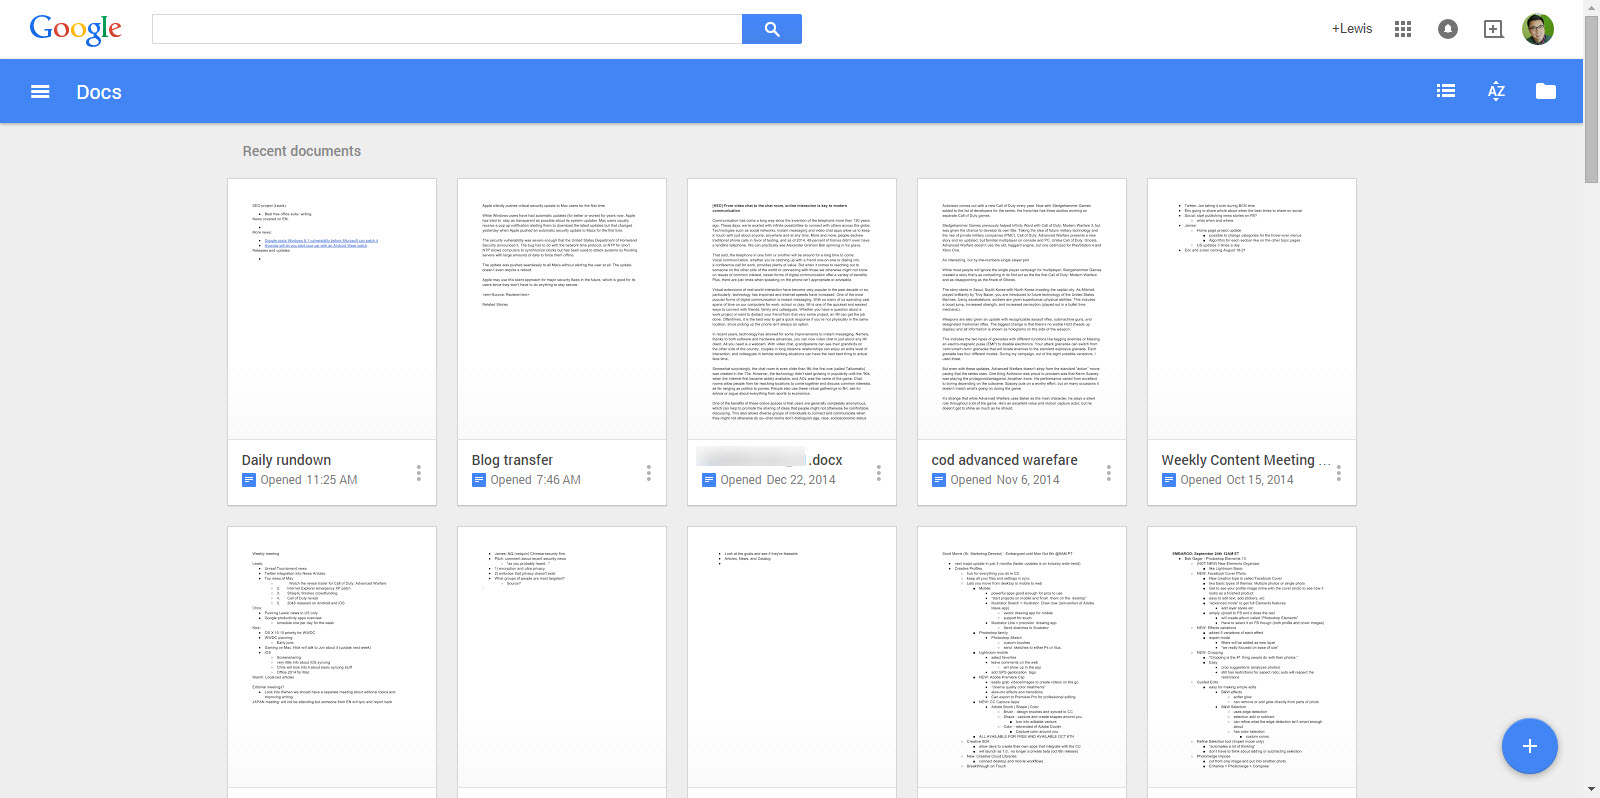The image size is (1600, 798).
Task: Open the +Lewis profile link
Action: 1351,29
